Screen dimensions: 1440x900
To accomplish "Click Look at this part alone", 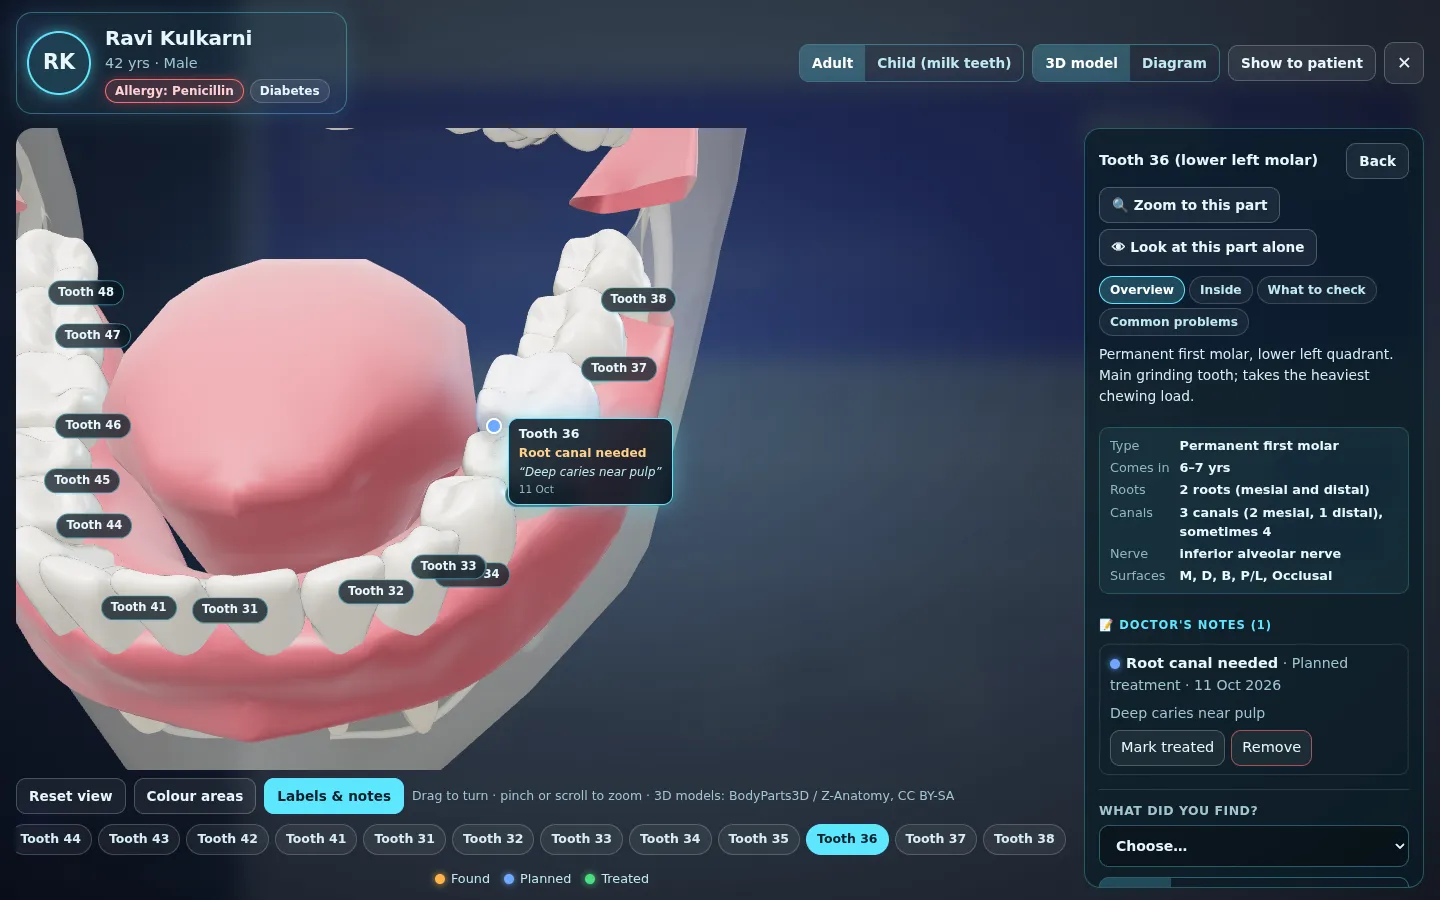I will click(1208, 247).
